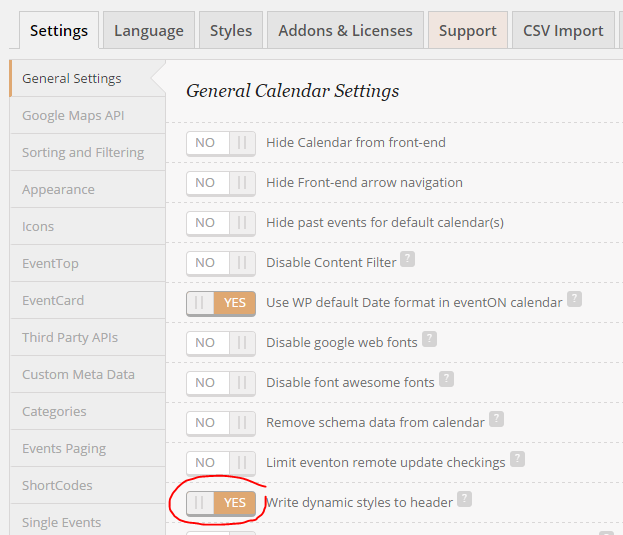Show tooltip for Limit eventon remote update checkings
This screenshot has width=623, height=535.
coord(517,459)
